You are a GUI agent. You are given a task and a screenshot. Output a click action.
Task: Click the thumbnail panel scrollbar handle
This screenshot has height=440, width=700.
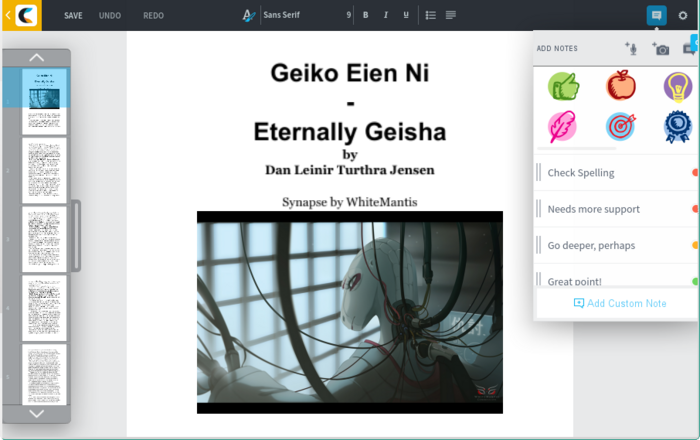point(76,236)
